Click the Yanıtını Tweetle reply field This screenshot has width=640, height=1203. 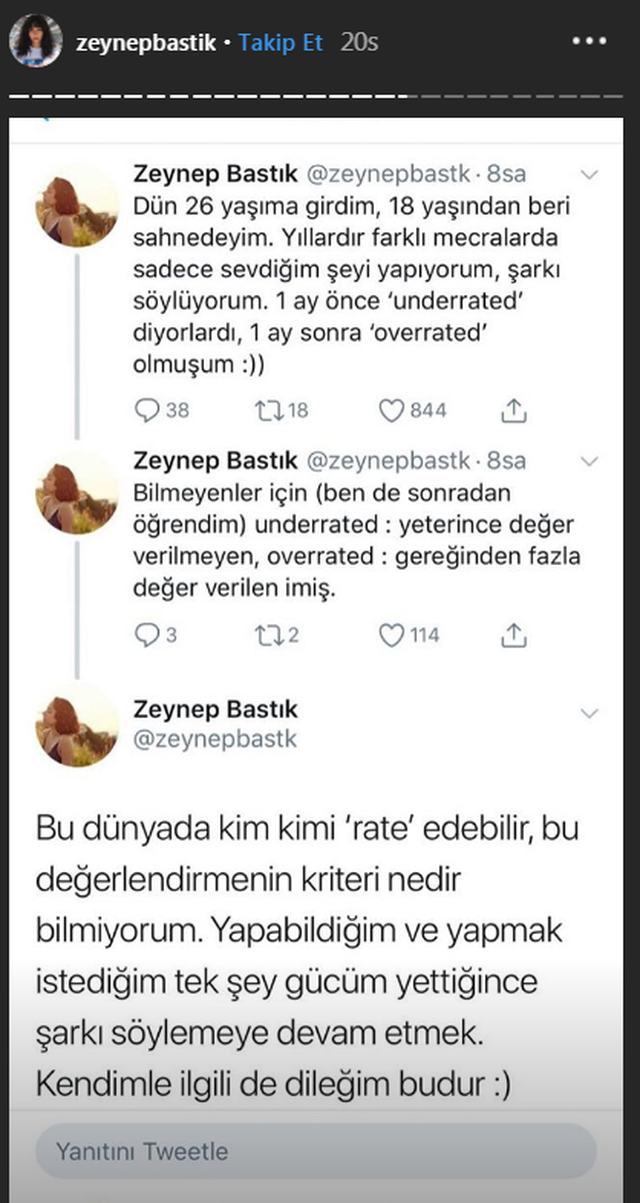pos(320,1151)
